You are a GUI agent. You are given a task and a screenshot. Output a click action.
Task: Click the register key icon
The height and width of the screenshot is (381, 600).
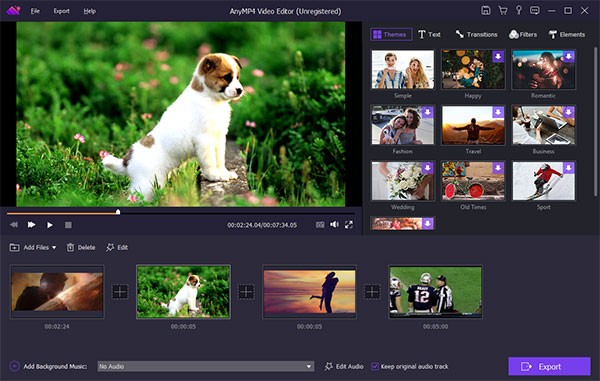point(519,10)
